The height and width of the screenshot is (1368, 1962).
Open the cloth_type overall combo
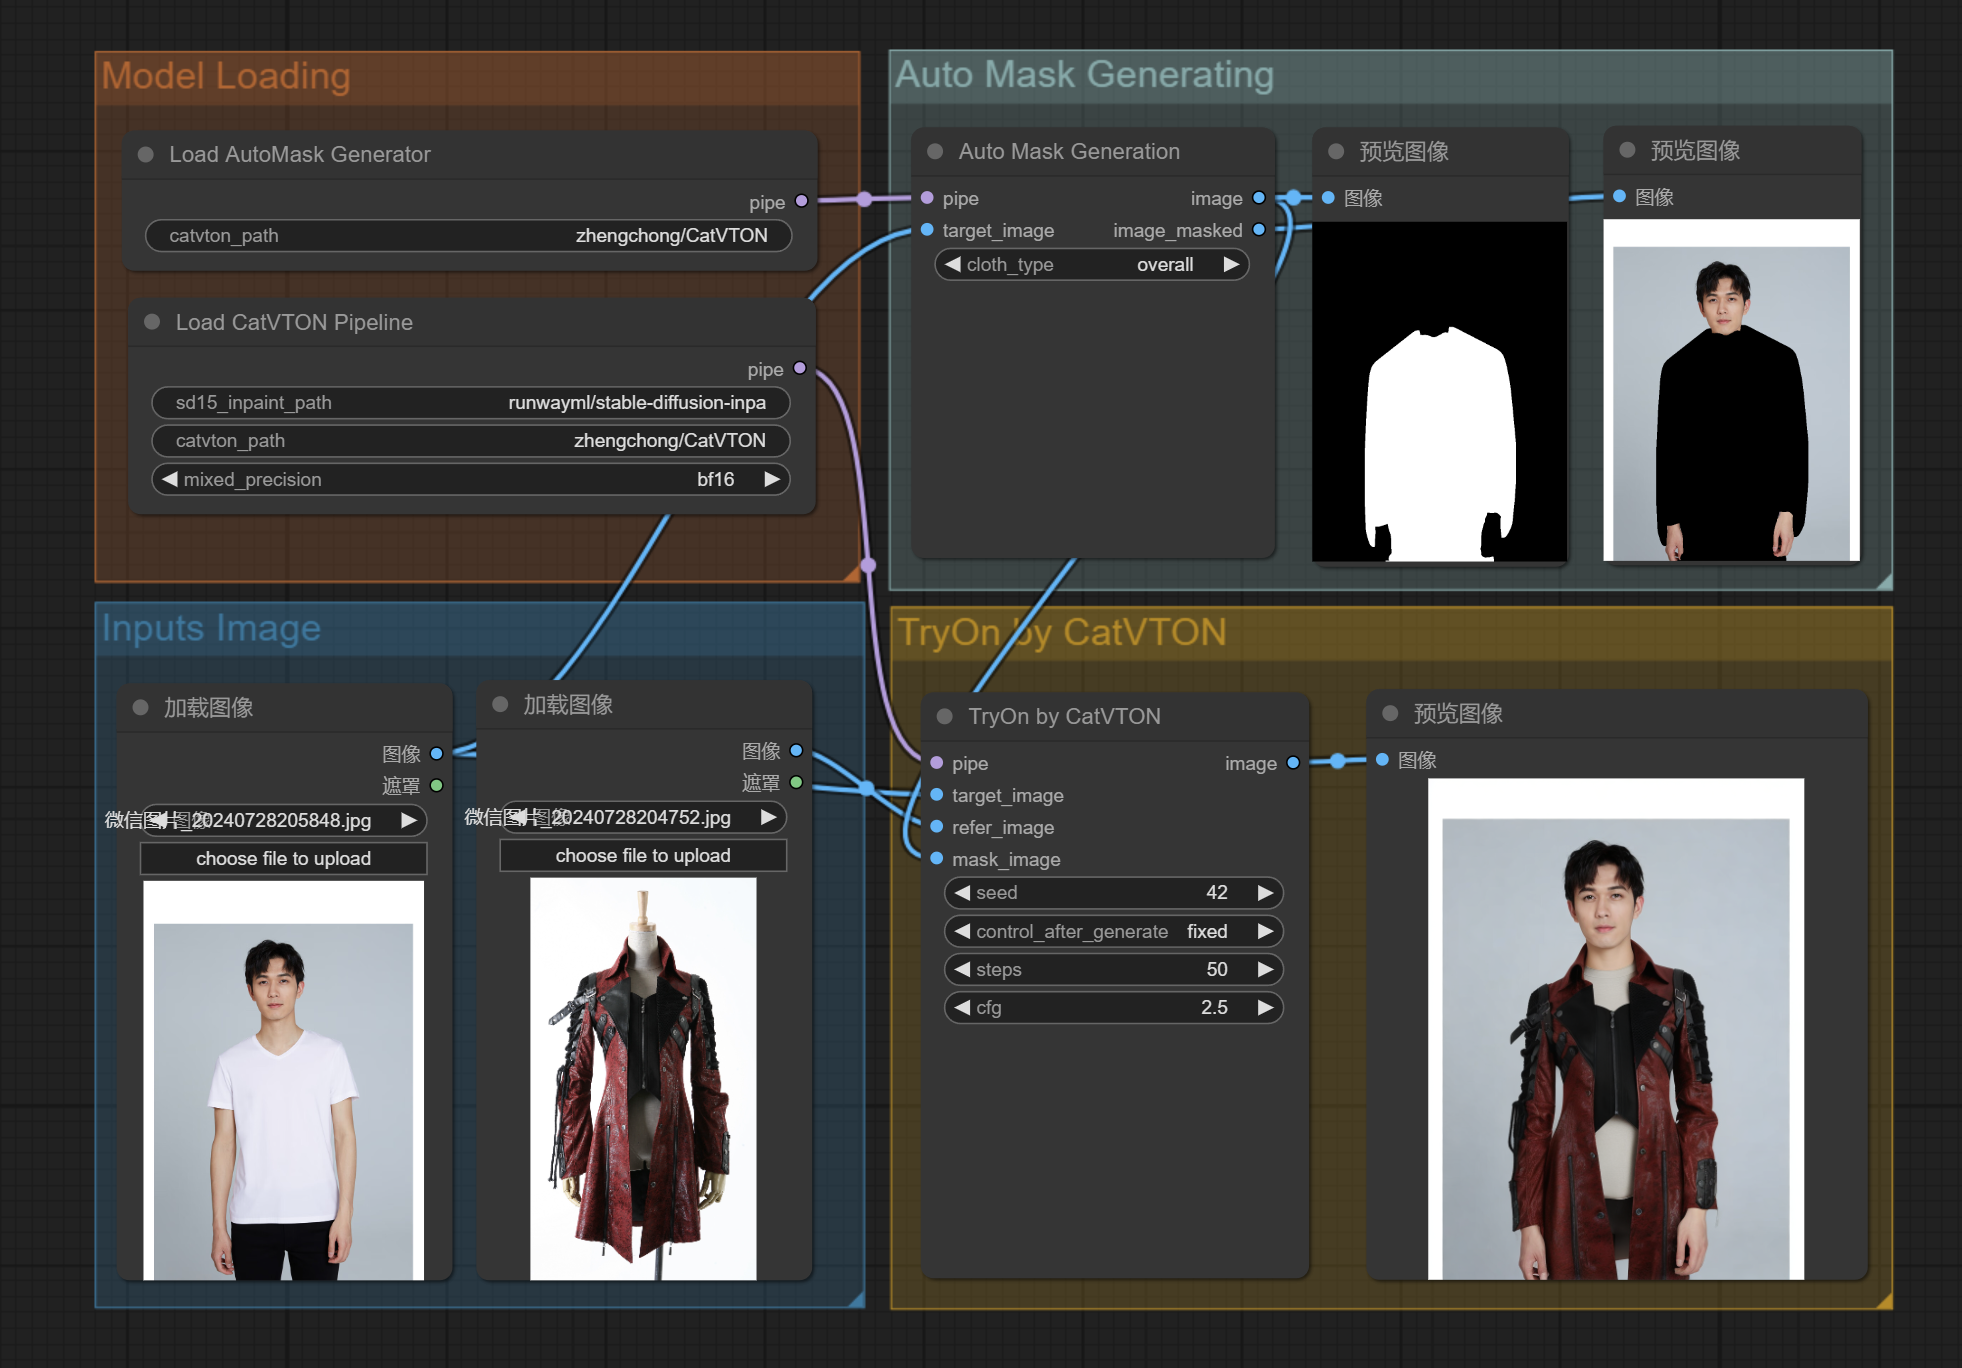pos(1092,265)
